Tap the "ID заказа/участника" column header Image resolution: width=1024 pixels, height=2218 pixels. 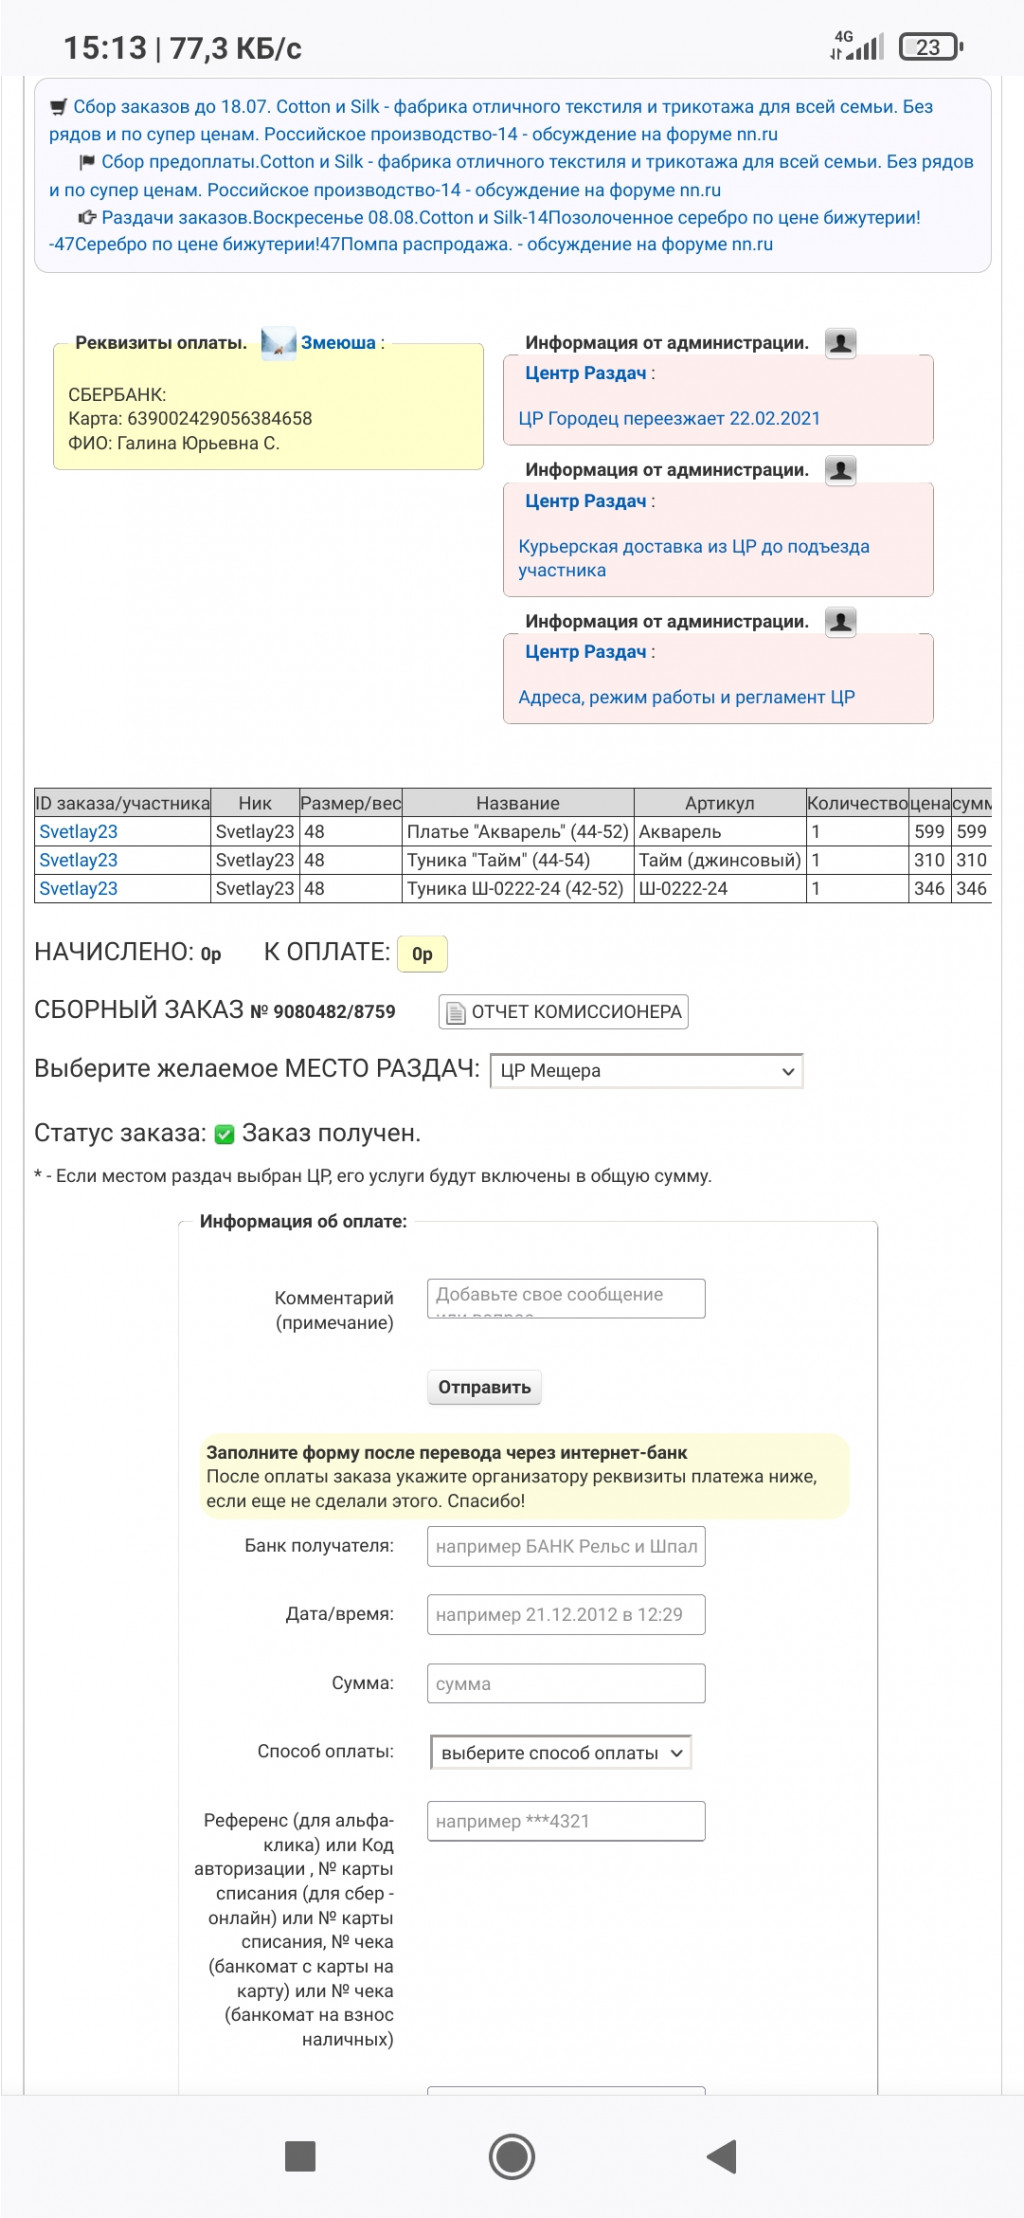[x=123, y=803]
